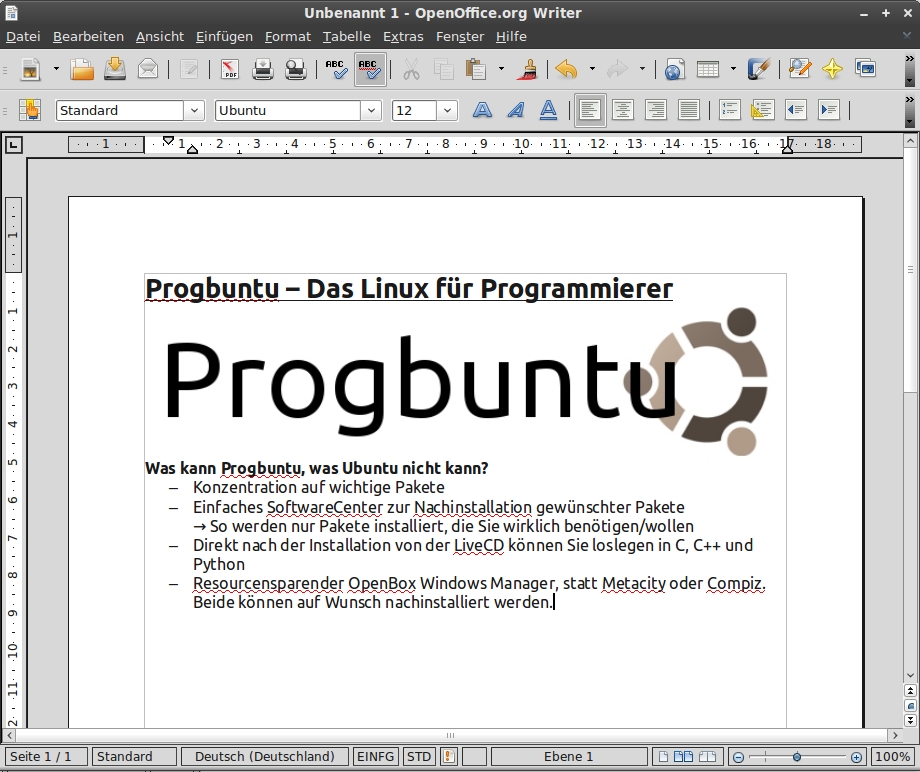
Task: Toggle automatic spellchecking (AutoSpellcheck)
Action: coord(370,70)
